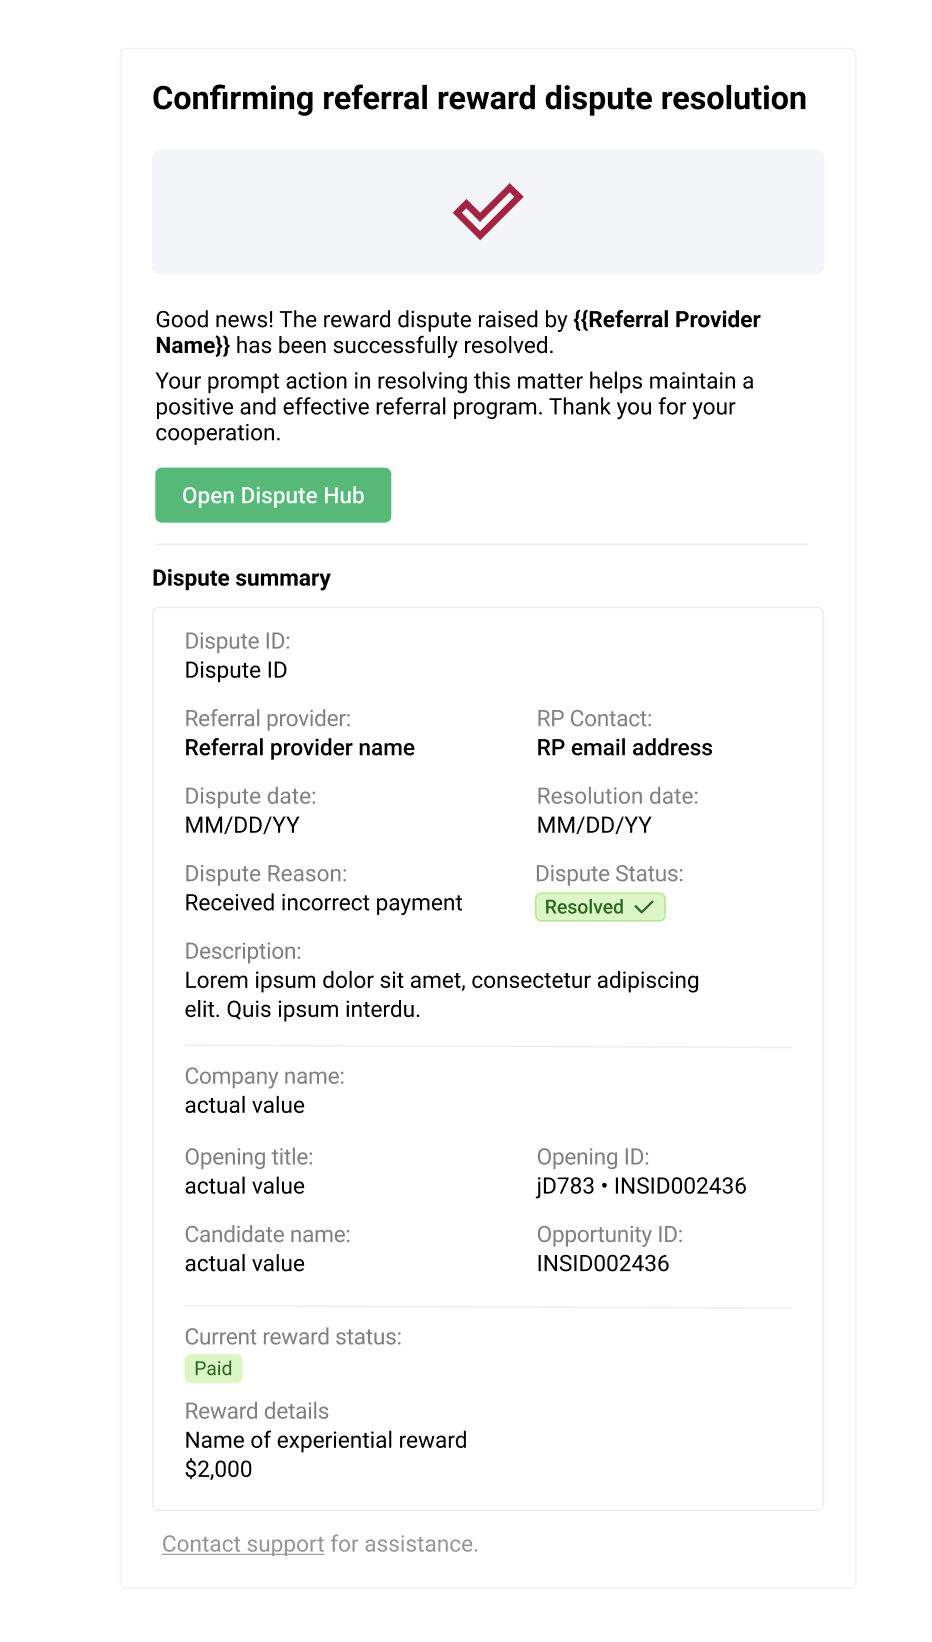The image size is (932, 1642).
Task: Click the Paid reward status badge
Action: pos(213,1368)
